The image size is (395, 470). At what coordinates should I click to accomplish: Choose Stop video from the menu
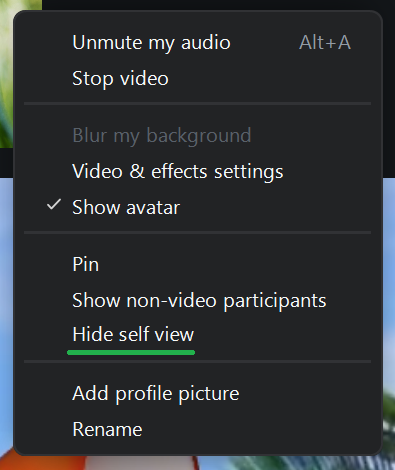pyautogui.click(x=197, y=79)
